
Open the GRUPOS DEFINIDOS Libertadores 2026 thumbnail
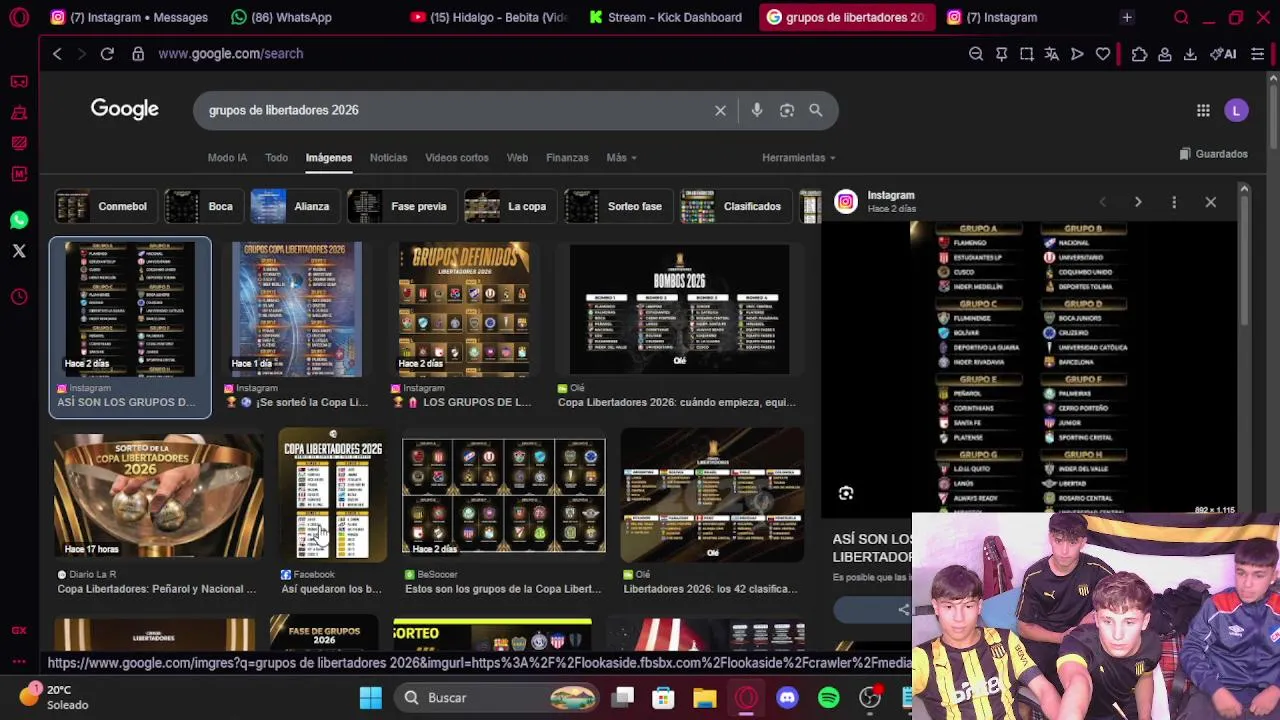coord(464,309)
